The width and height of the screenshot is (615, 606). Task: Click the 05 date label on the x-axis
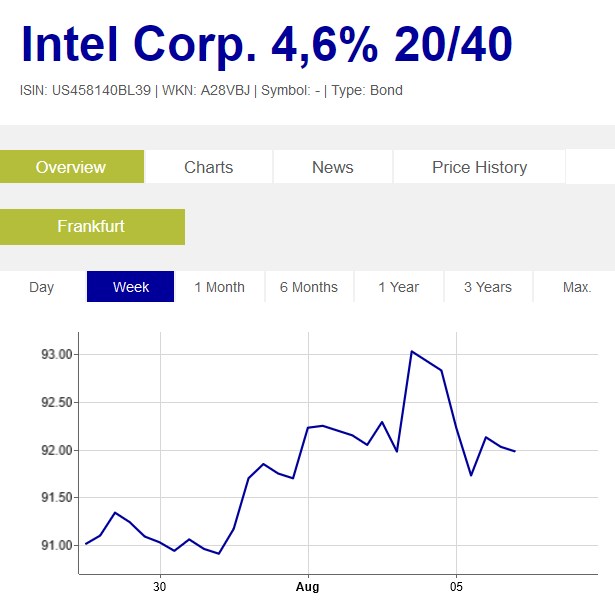click(x=456, y=587)
